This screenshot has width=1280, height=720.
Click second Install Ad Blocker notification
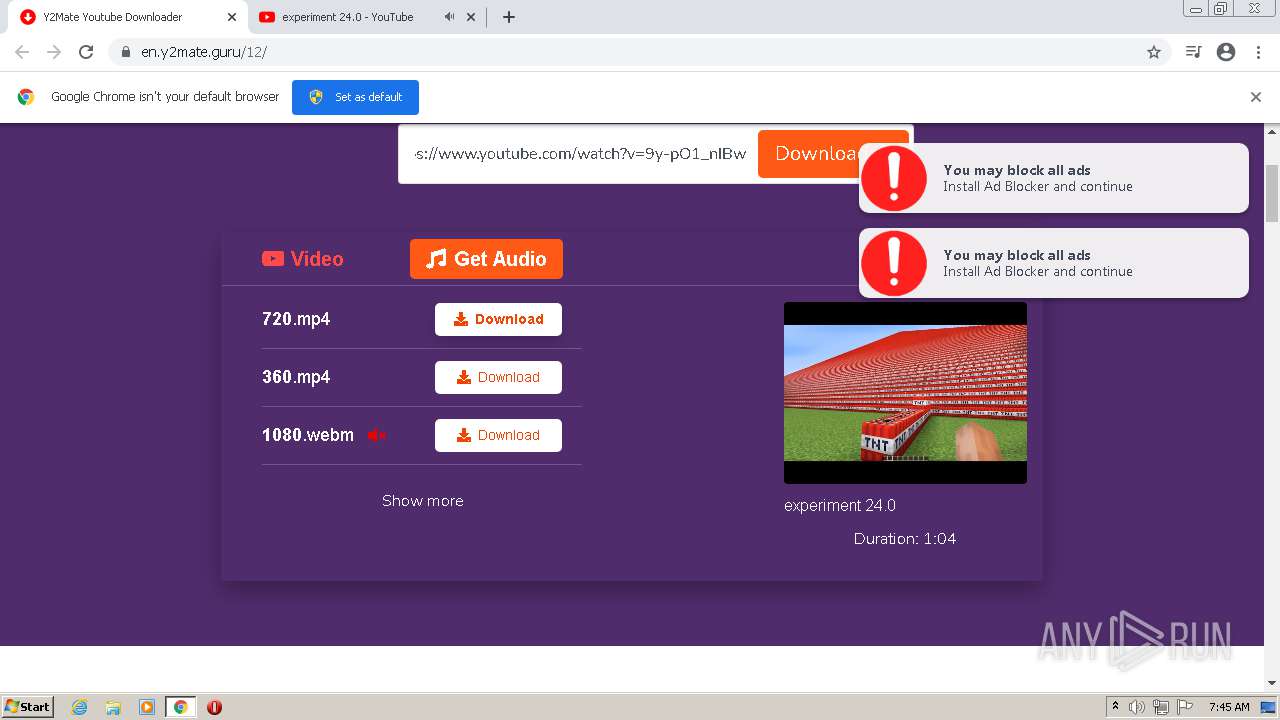coord(1054,263)
